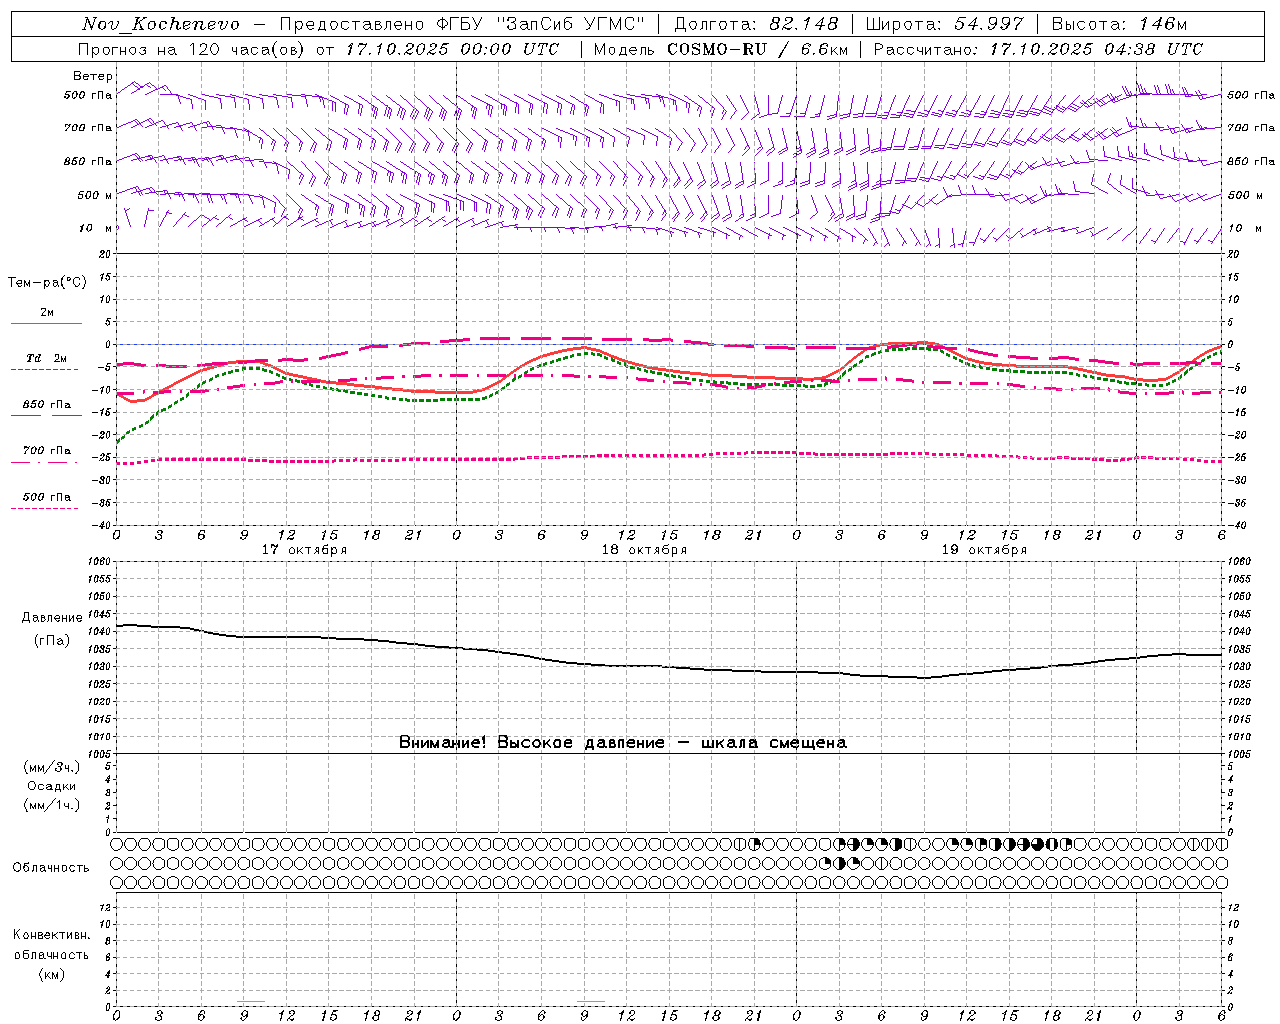This screenshot has height=1024, width=1280.
Task: Click the 19 октября date label
Action: 984,550
